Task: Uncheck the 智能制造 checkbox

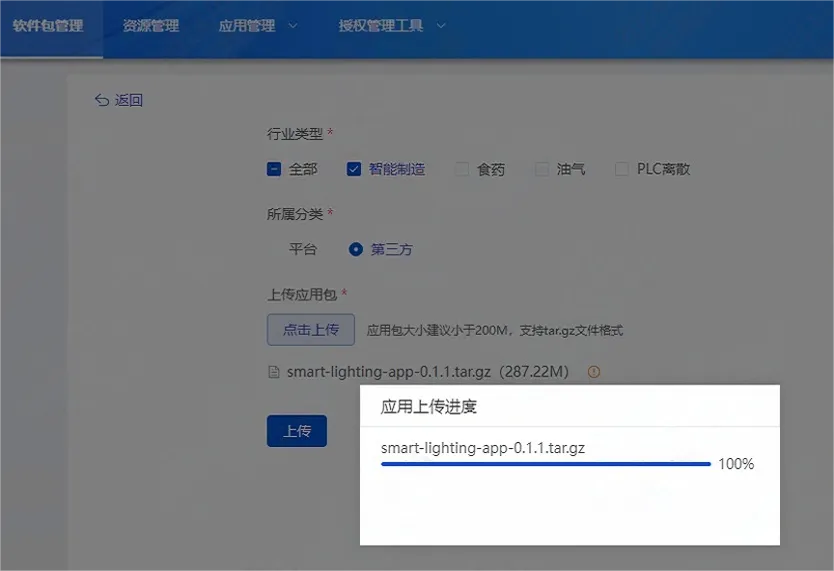Action: coord(354,169)
